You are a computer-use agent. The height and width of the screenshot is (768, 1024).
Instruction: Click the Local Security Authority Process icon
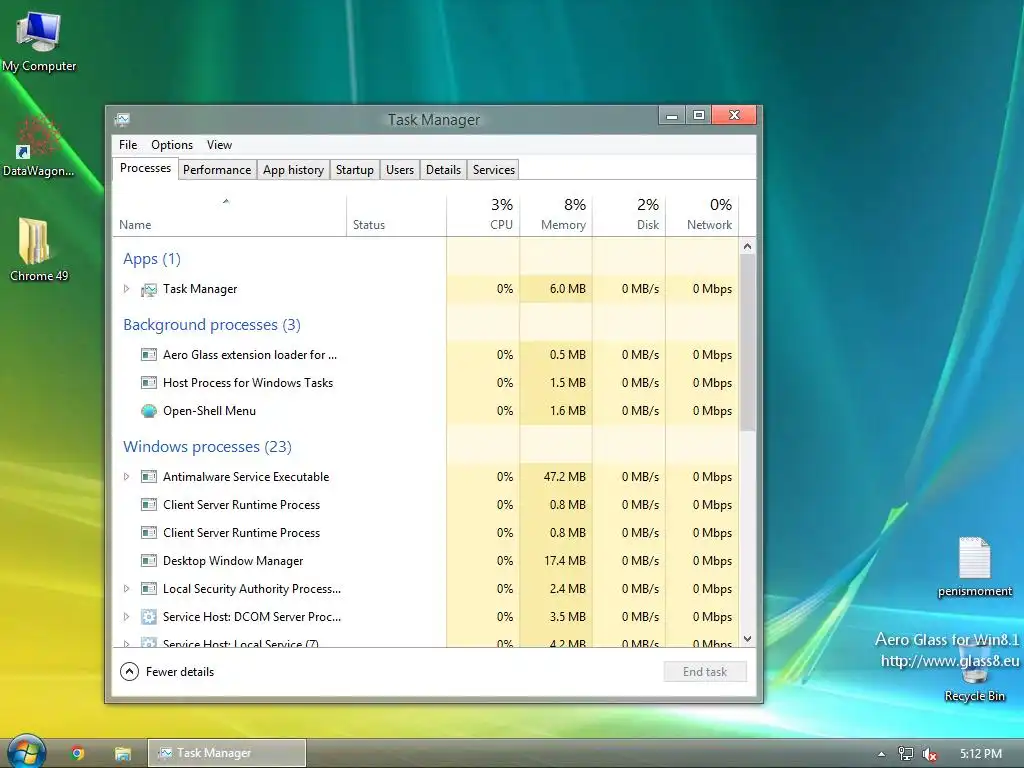click(x=149, y=588)
